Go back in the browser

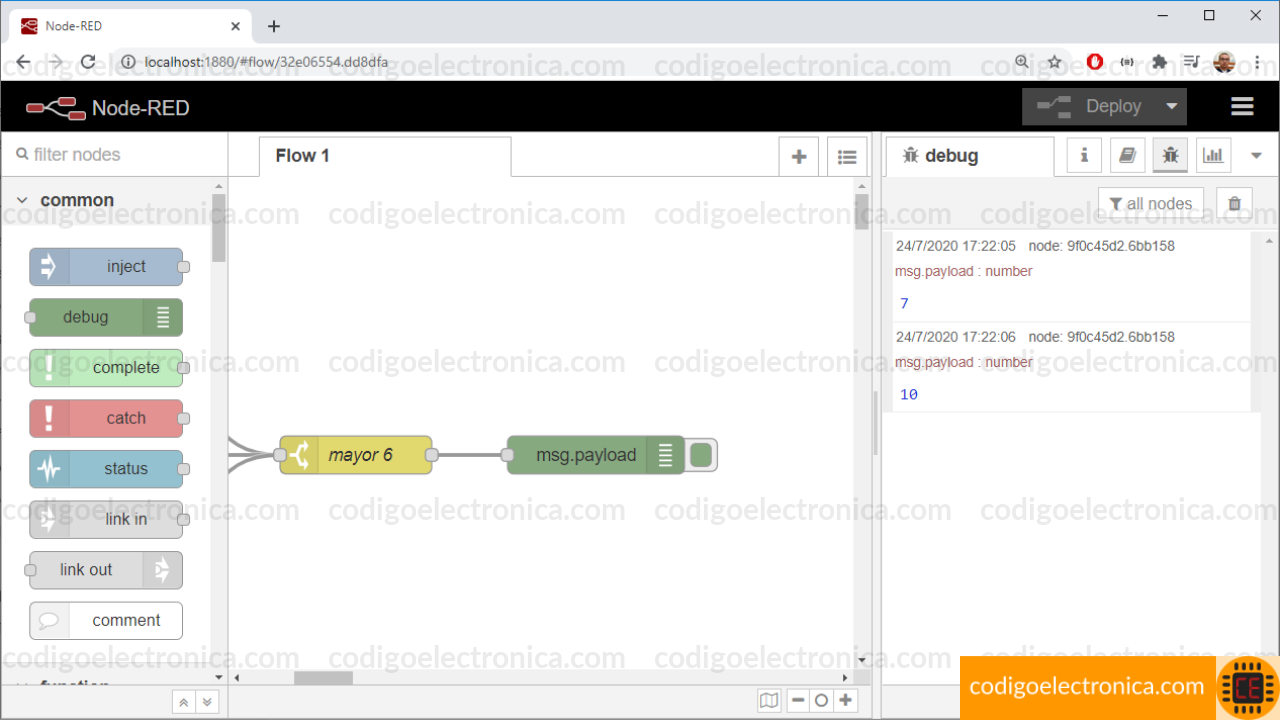point(23,62)
